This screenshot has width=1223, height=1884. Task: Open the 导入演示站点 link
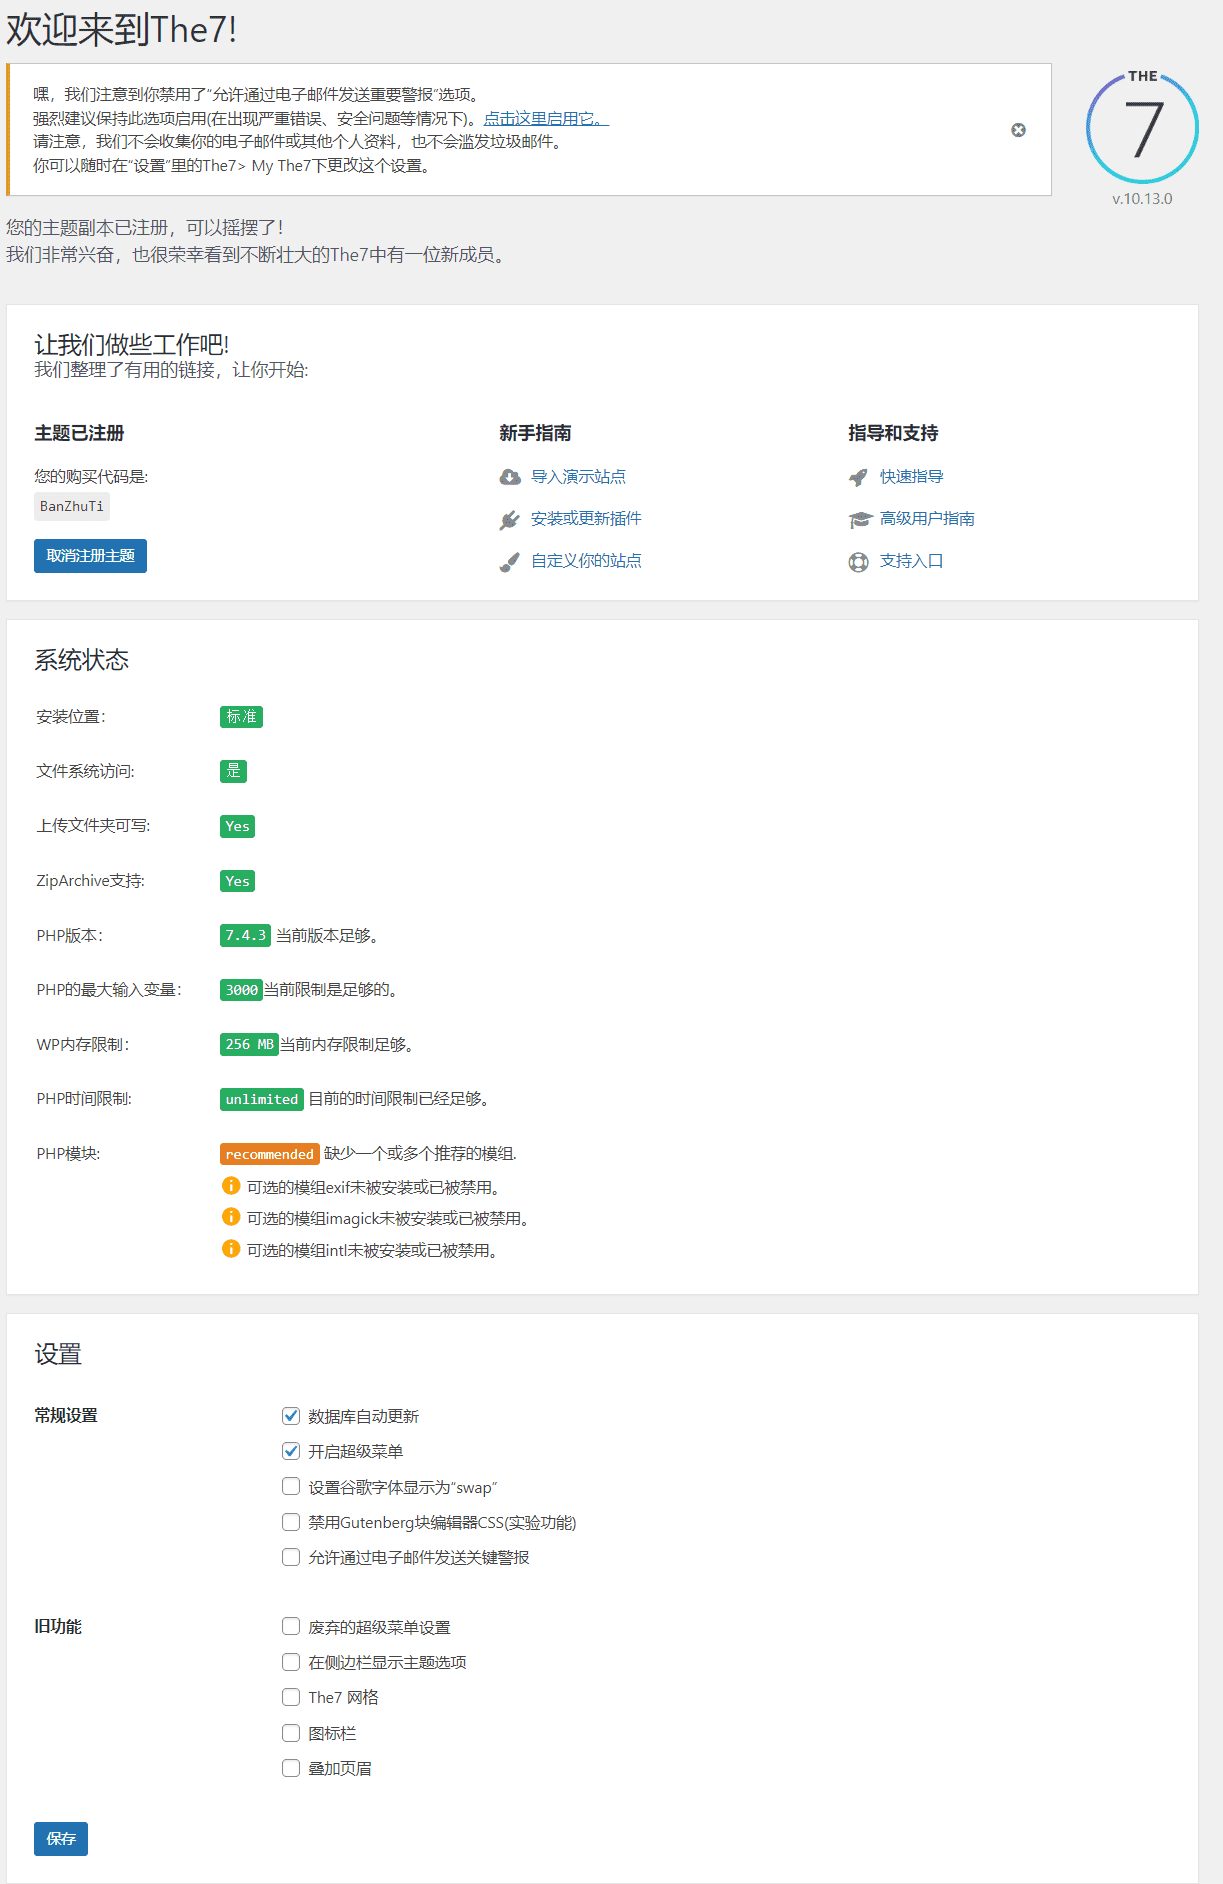tap(578, 477)
